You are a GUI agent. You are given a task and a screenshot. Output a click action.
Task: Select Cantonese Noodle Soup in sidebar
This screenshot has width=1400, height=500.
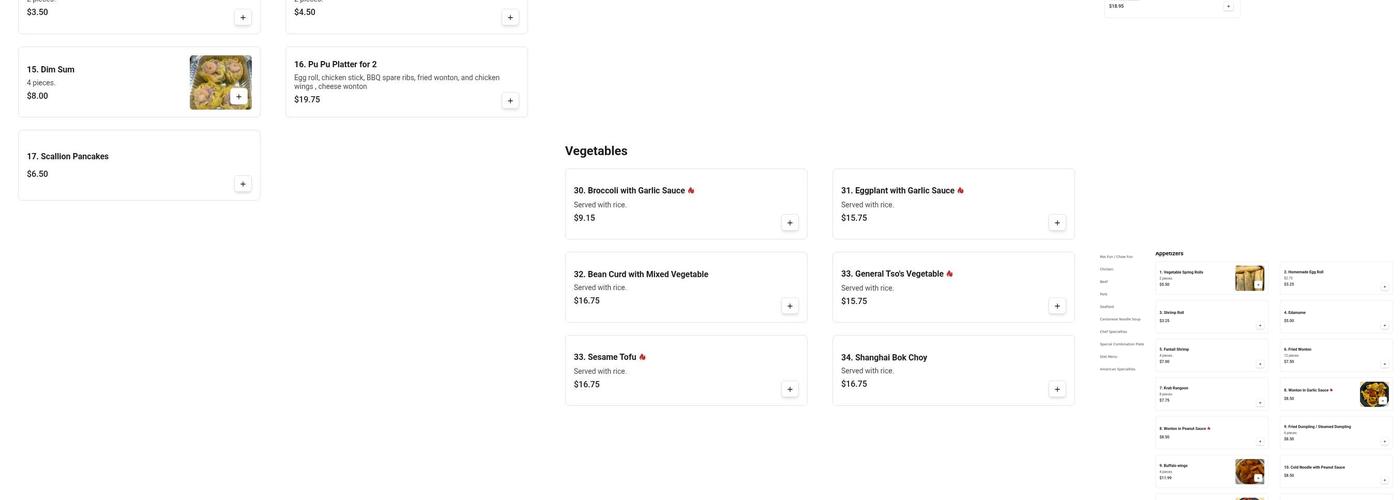click(x=1120, y=319)
